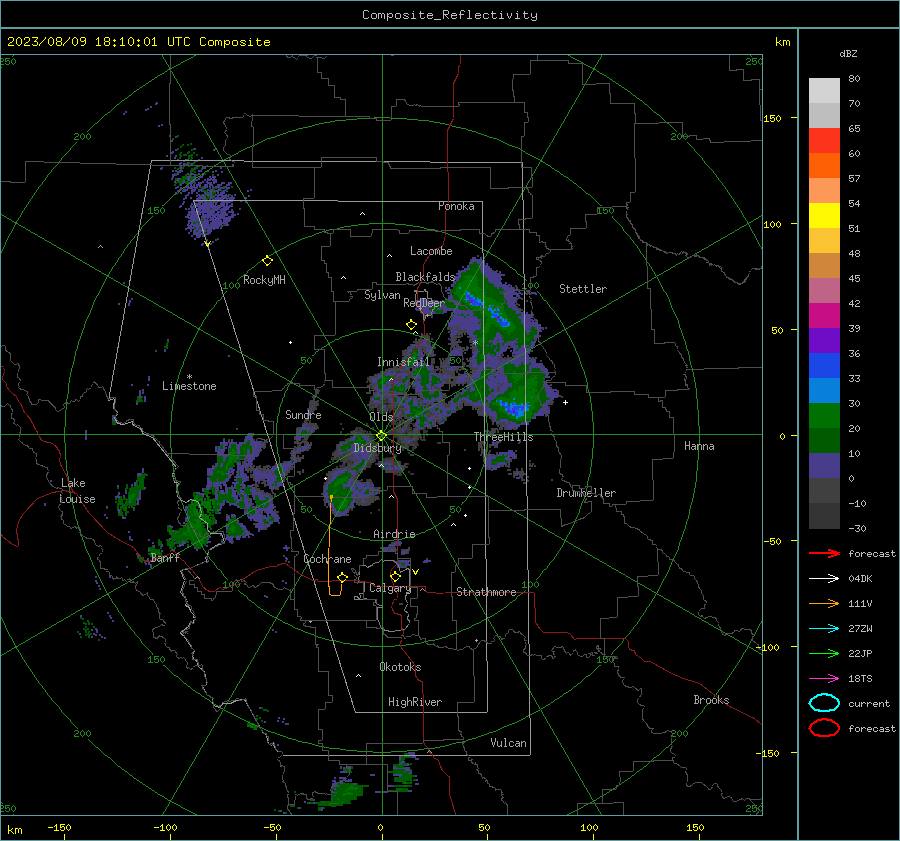Click the dBZ legend heading
This screenshot has height=841, width=900.
[848, 53]
